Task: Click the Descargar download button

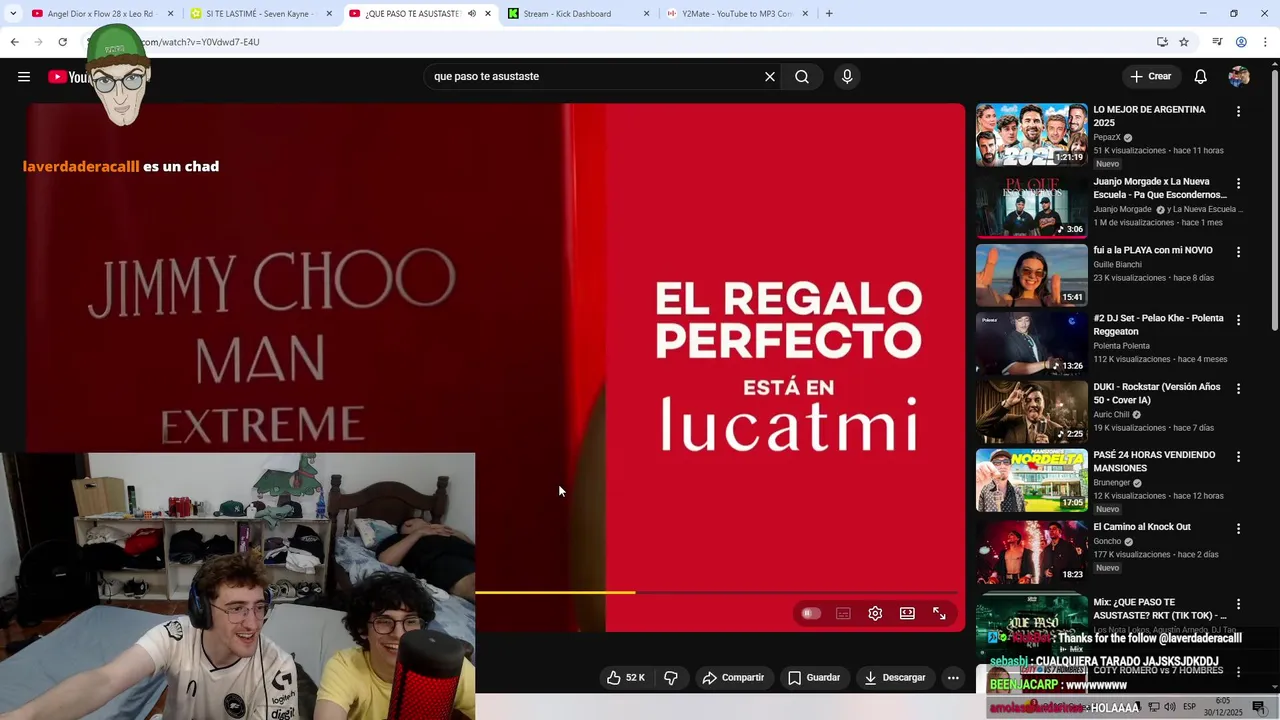Action: coord(895,678)
